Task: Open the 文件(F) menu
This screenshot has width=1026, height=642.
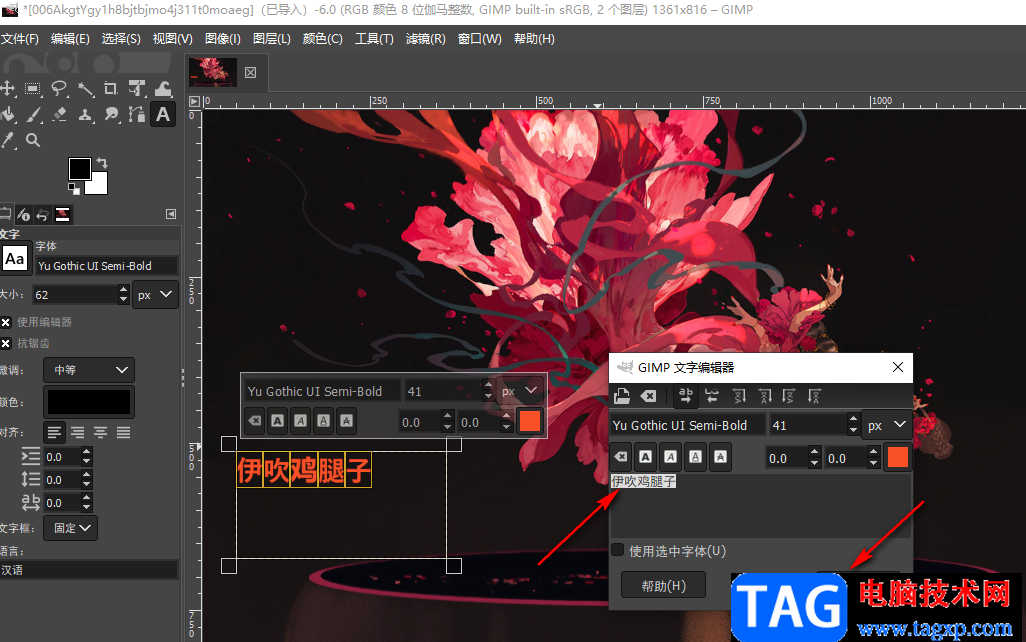Action: pyautogui.click(x=20, y=39)
